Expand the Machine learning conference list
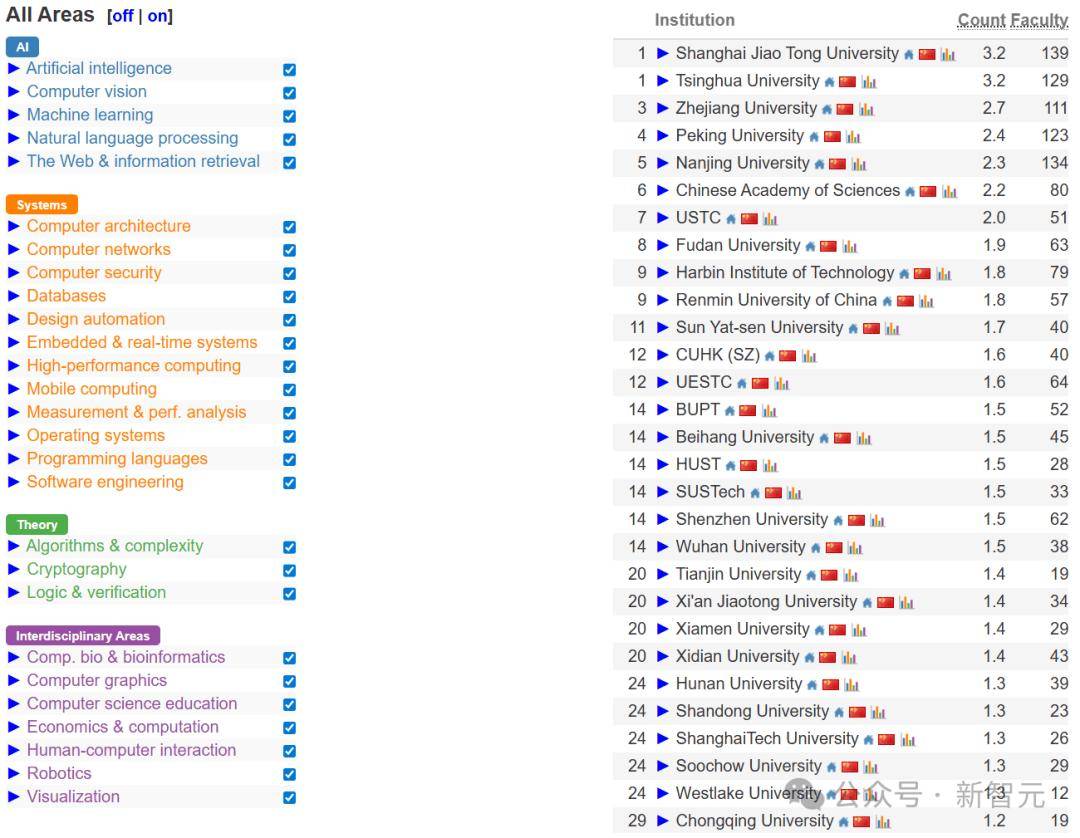This screenshot has height=838, width=1080. (14, 115)
